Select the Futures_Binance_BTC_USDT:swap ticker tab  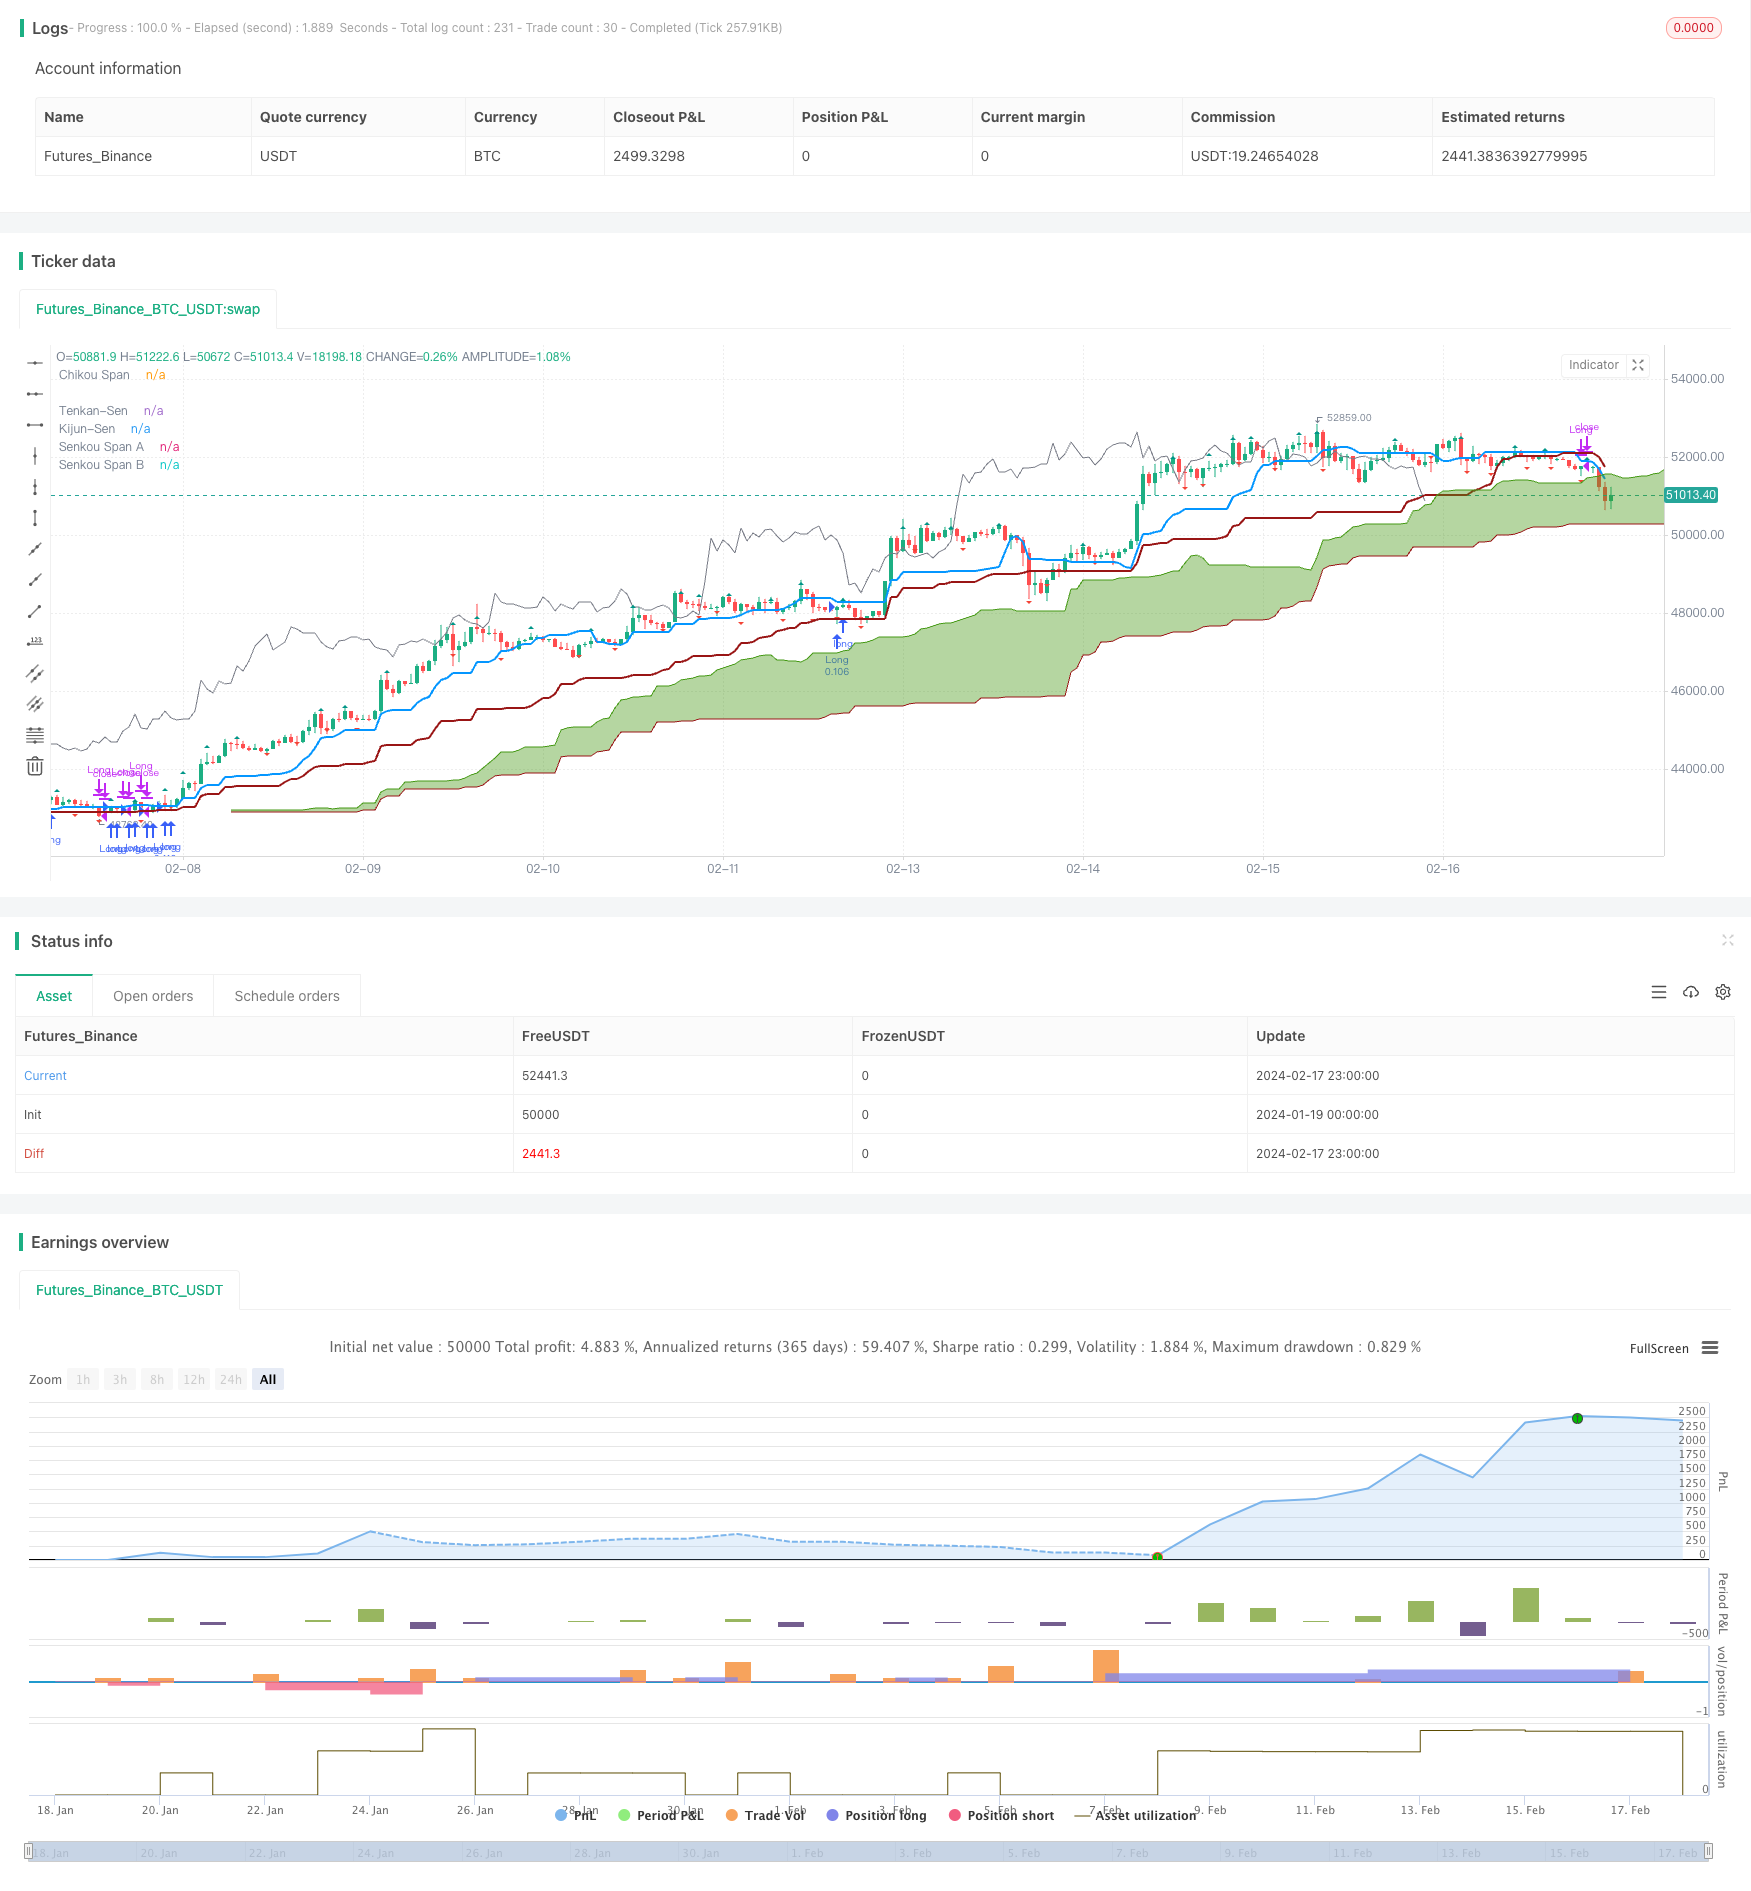pyautogui.click(x=148, y=309)
